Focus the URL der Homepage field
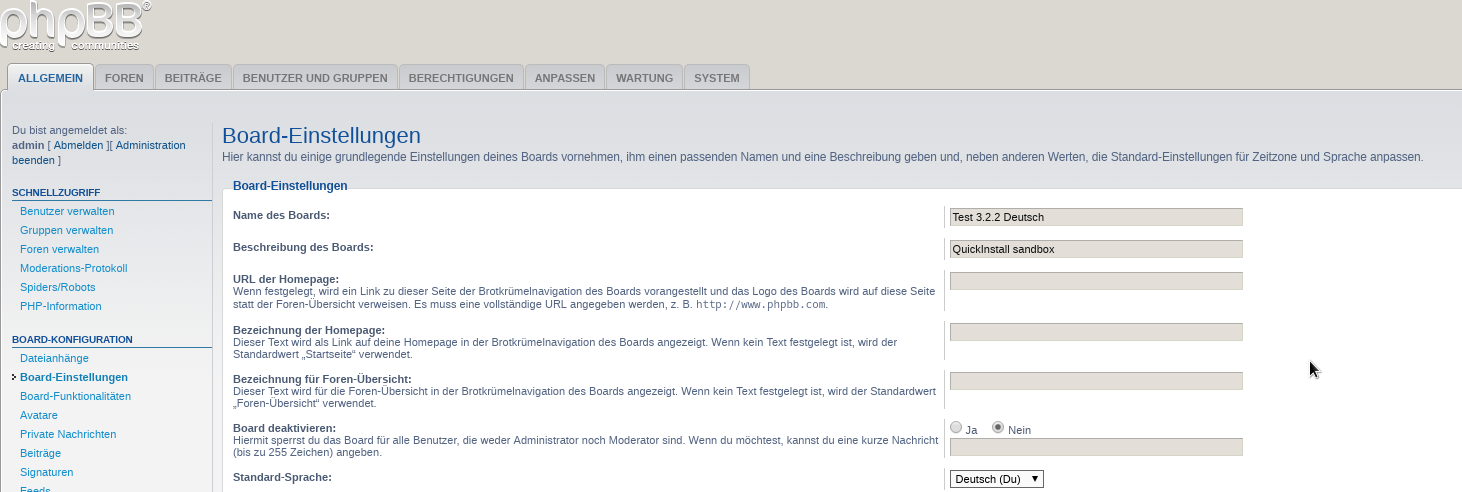Viewport: 1462px width, 492px height. point(1096,281)
